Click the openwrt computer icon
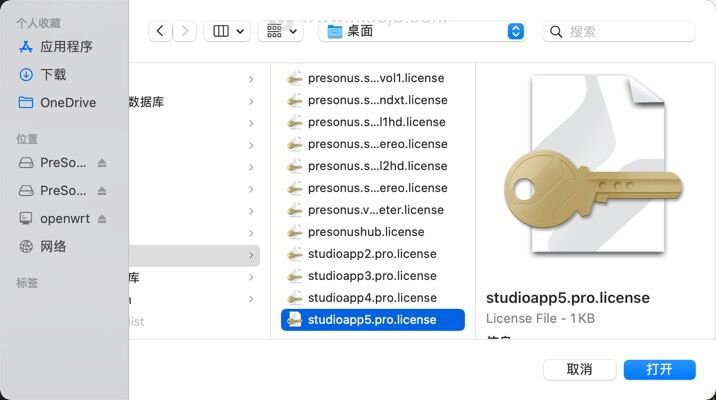This screenshot has height=400, width=716. (26, 218)
